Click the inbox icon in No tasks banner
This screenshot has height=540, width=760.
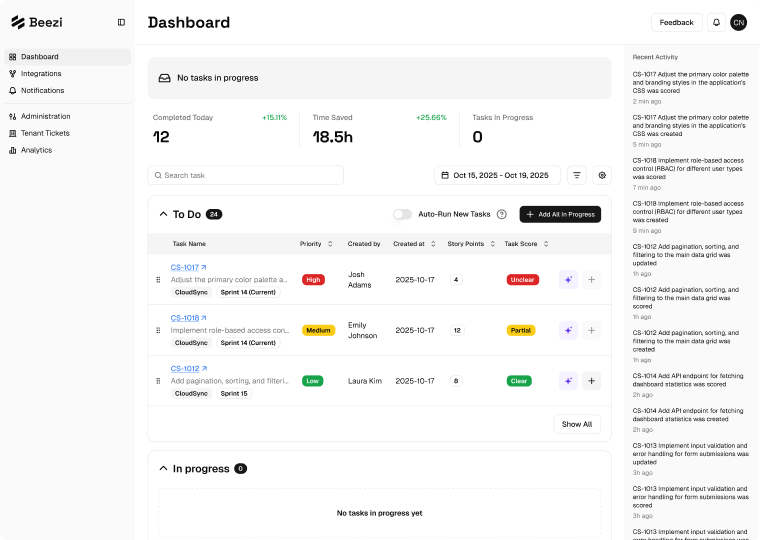click(164, 78)
